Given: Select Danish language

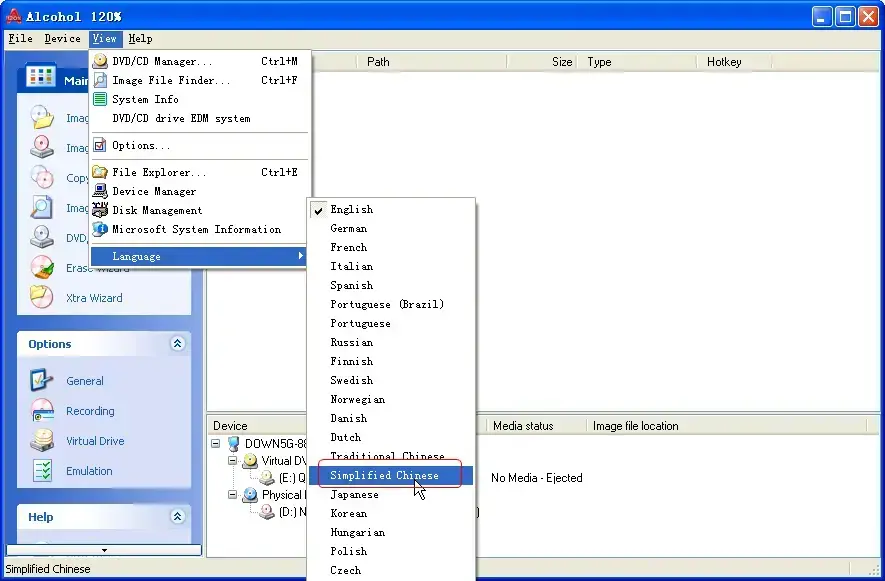Looking at the screenshot, I should coord(391,418).
